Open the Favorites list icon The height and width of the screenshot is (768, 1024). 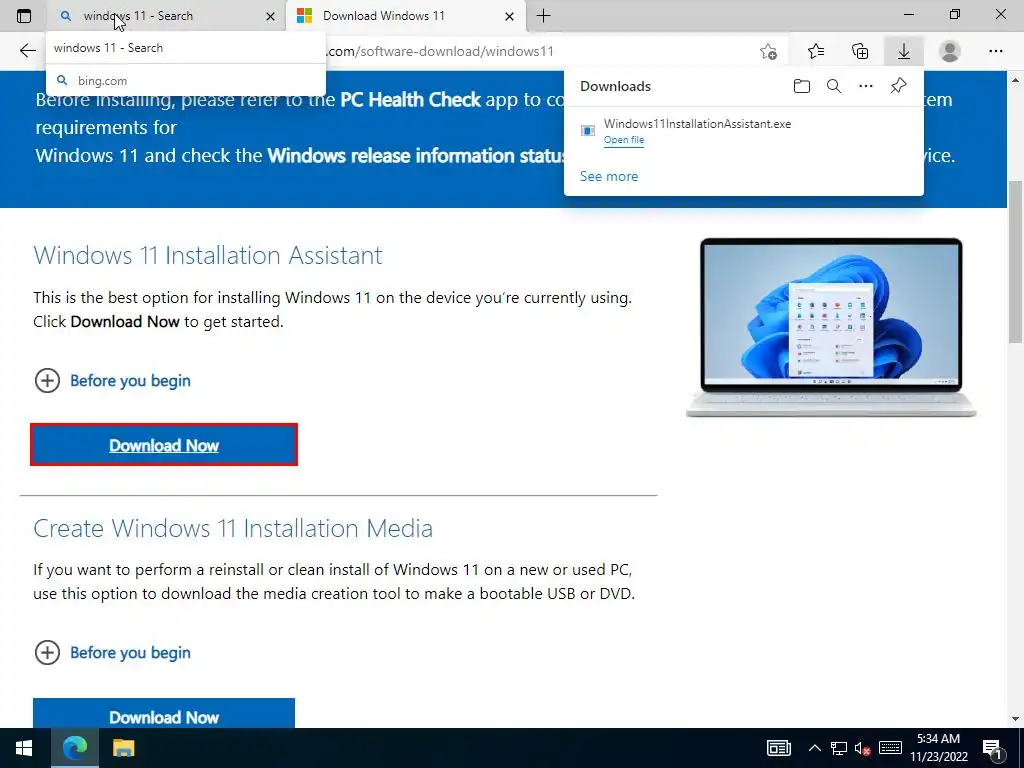click(816, 51)
